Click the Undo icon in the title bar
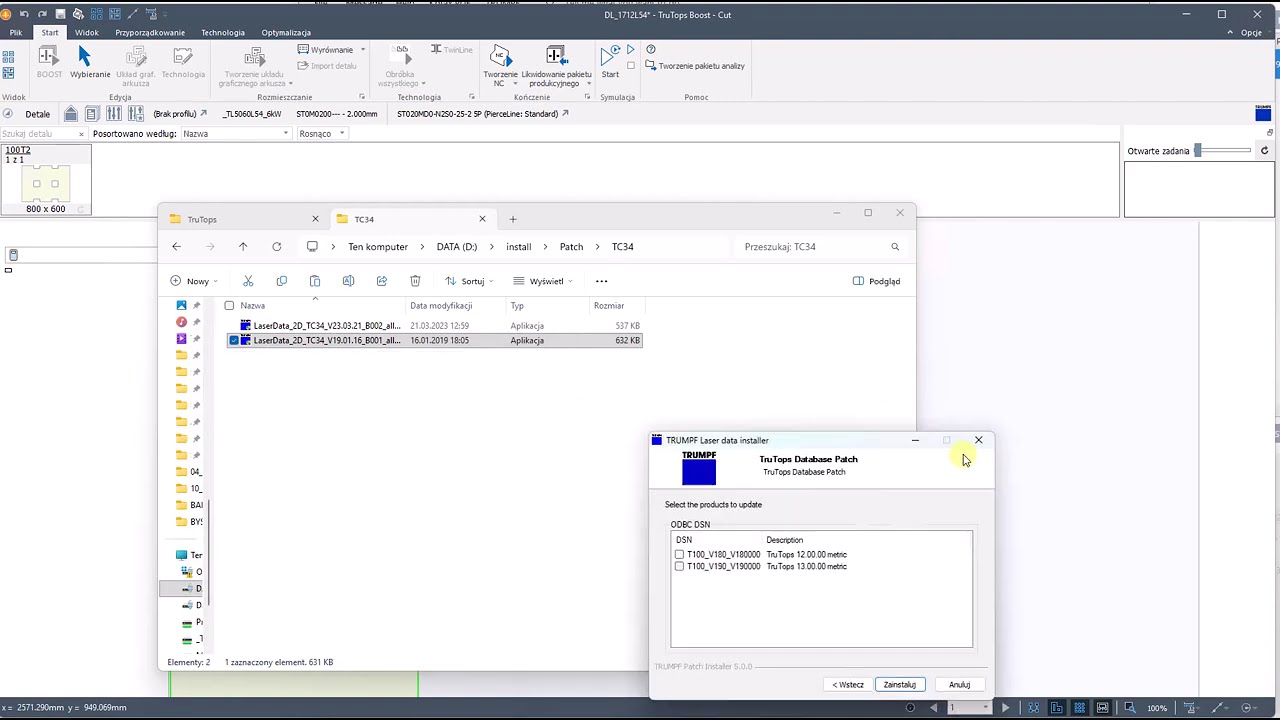The width and height of the screenshot is (1280, 720). [x=24, y=14]
